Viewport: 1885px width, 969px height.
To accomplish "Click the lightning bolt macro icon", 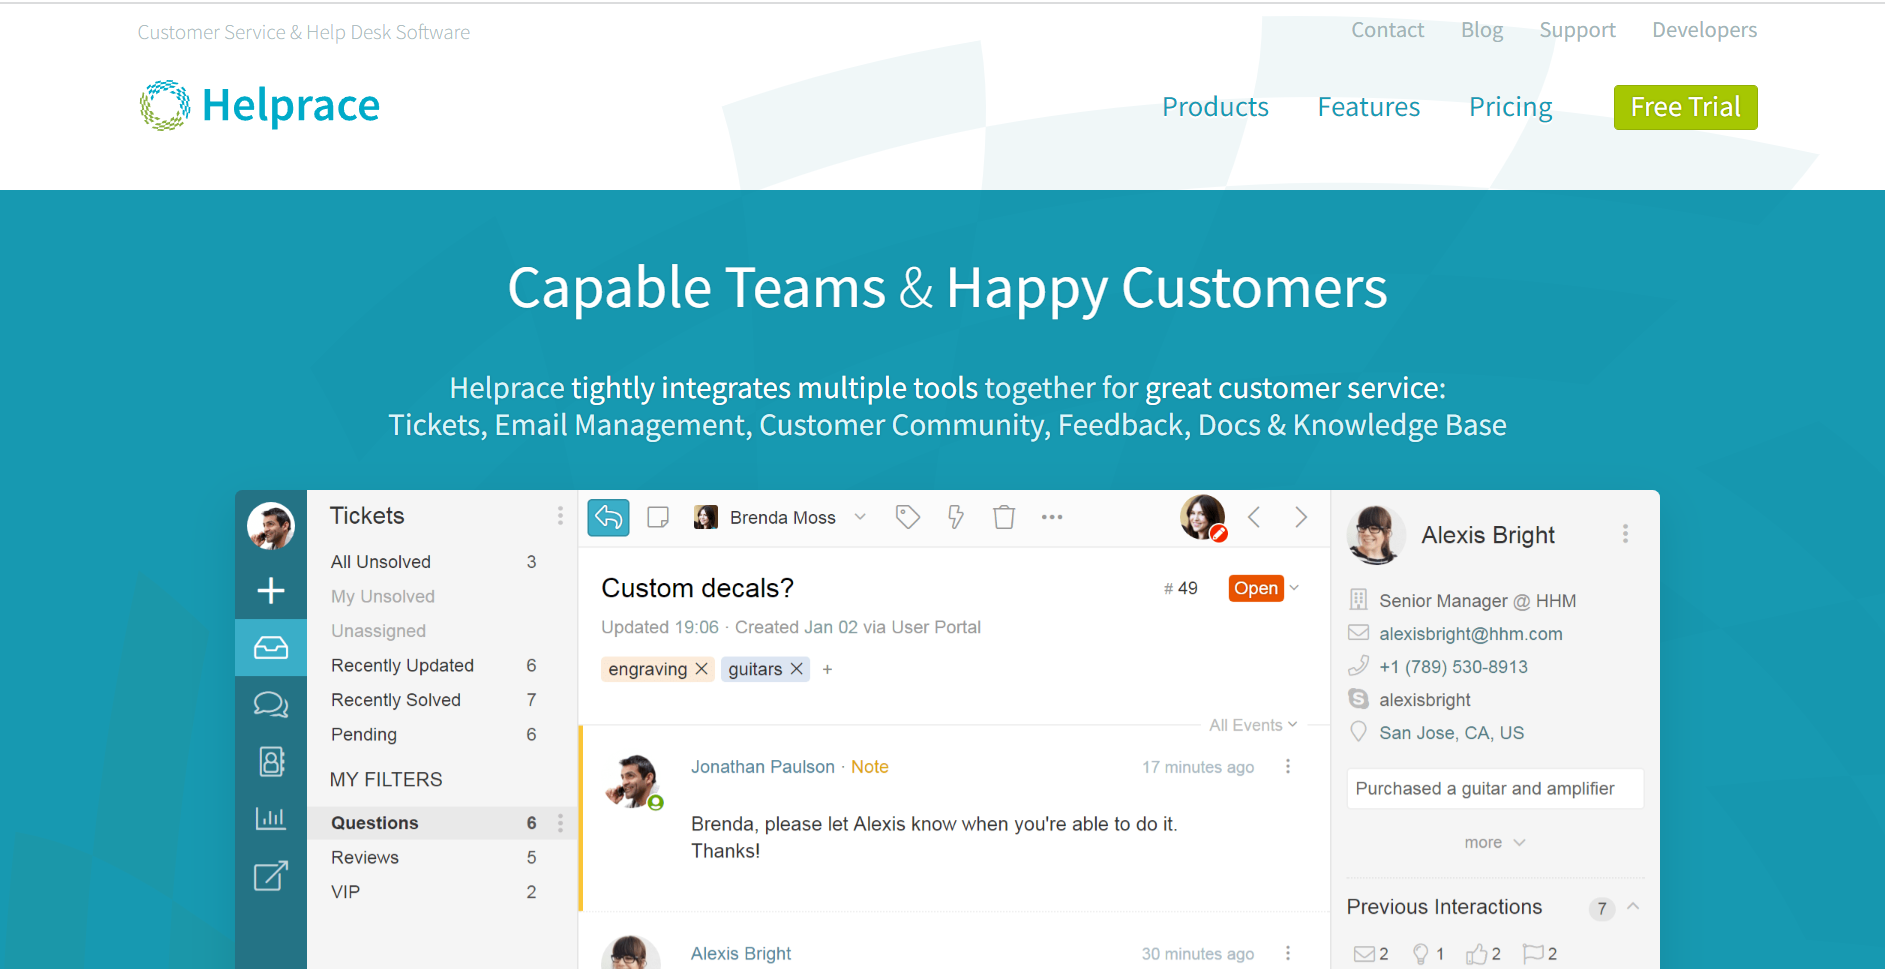I will point(956,517).
